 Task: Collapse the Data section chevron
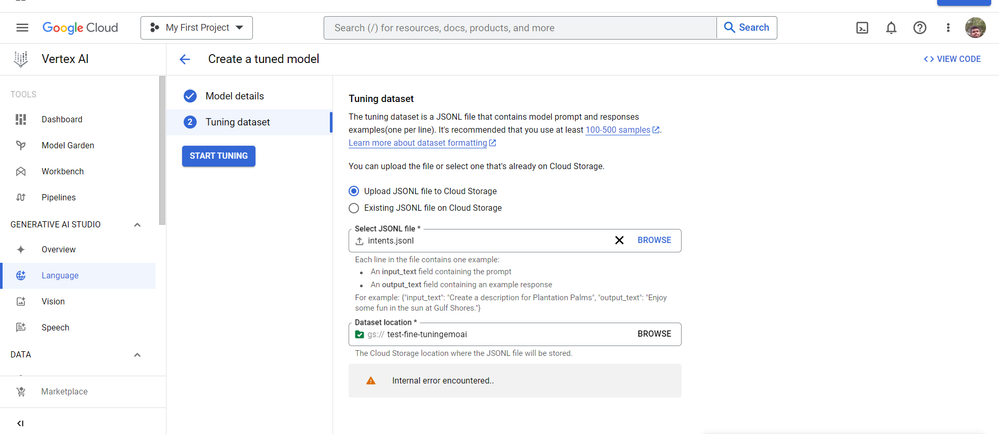(x=137, y=354)
